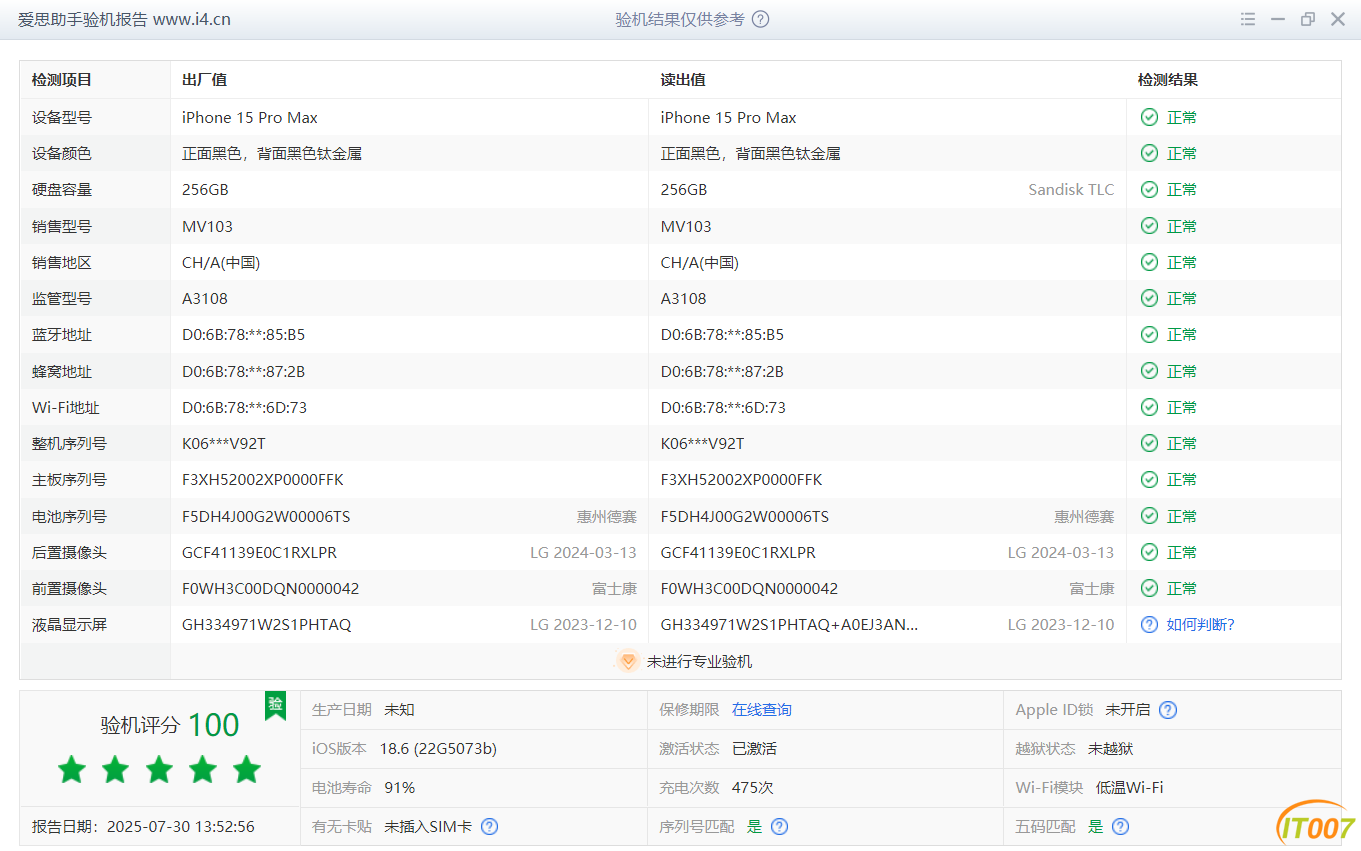
Task: Click the orange badge icon beside 未进行专业验机
Action: 628,661
